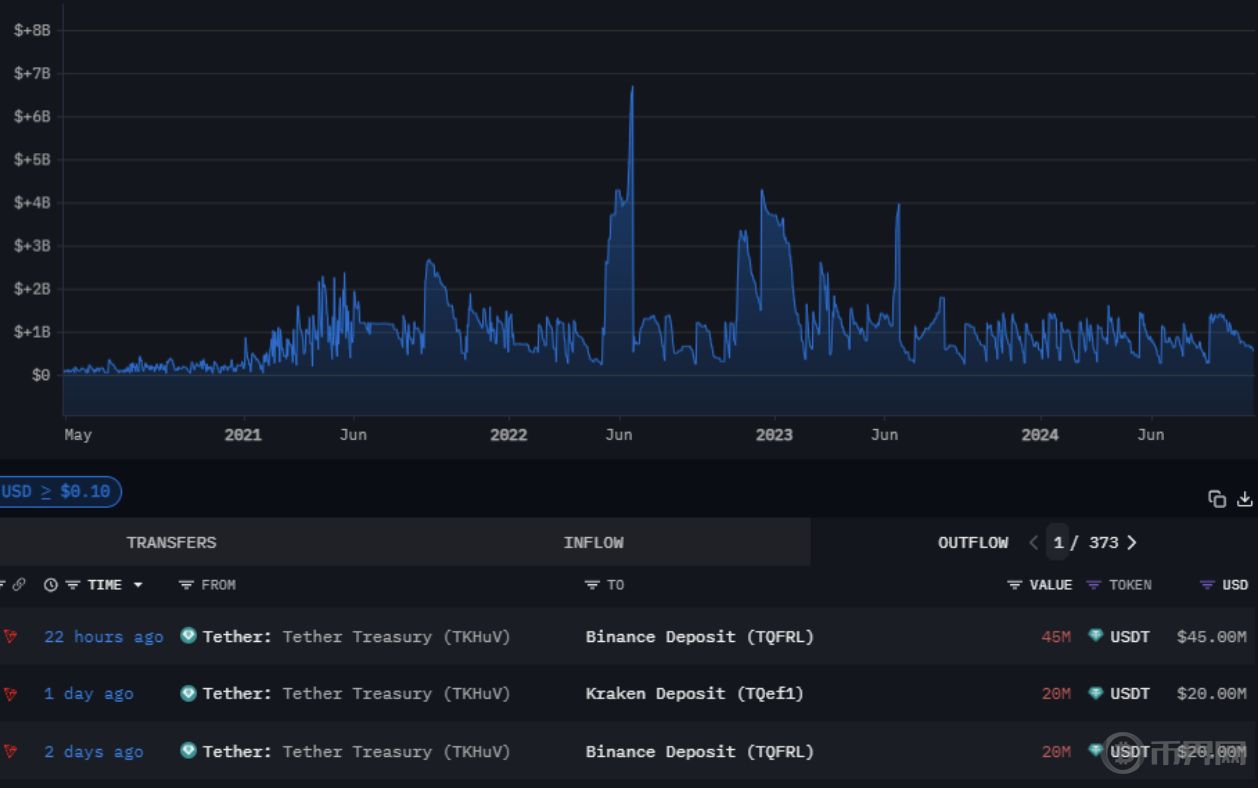Select the TRANSFERS tab
1258x788 pixels.
171,542
